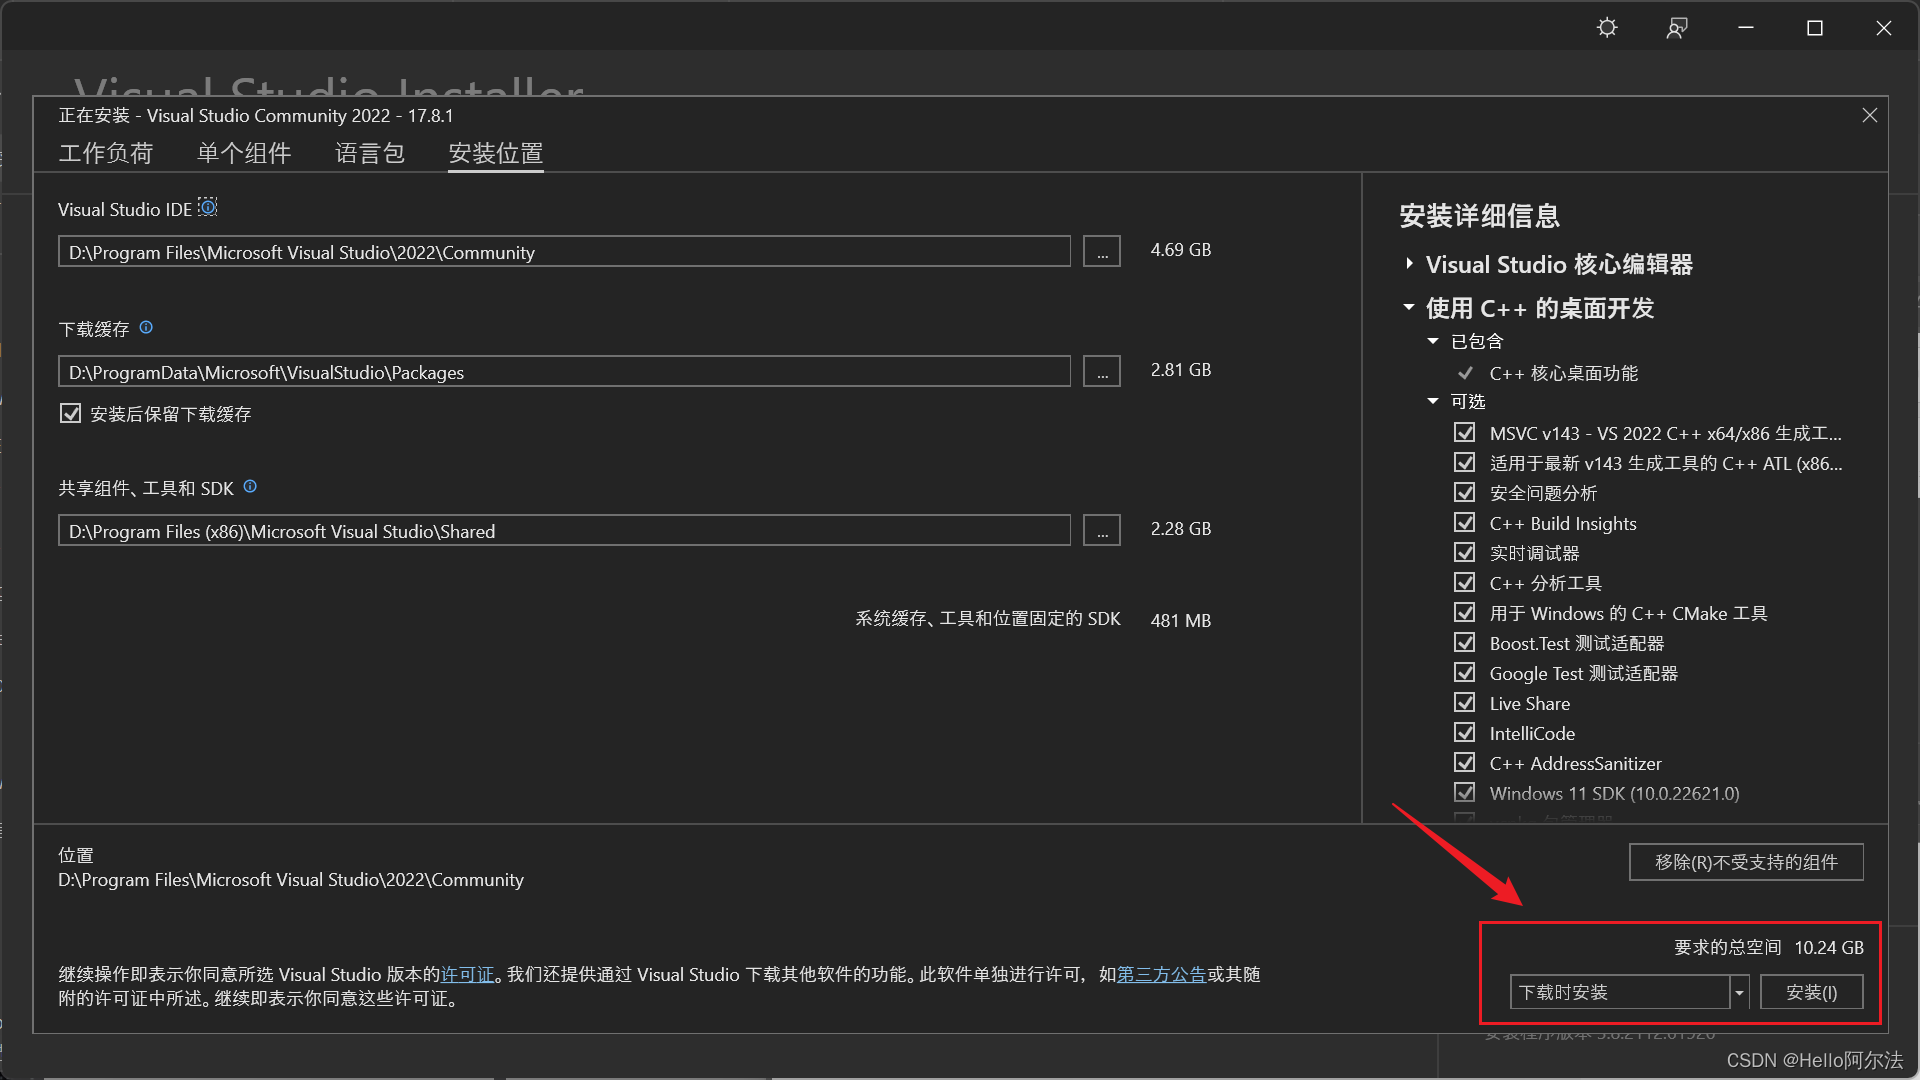
Task: Open the feedback icon in title bar
Action: click(1677, 28)
